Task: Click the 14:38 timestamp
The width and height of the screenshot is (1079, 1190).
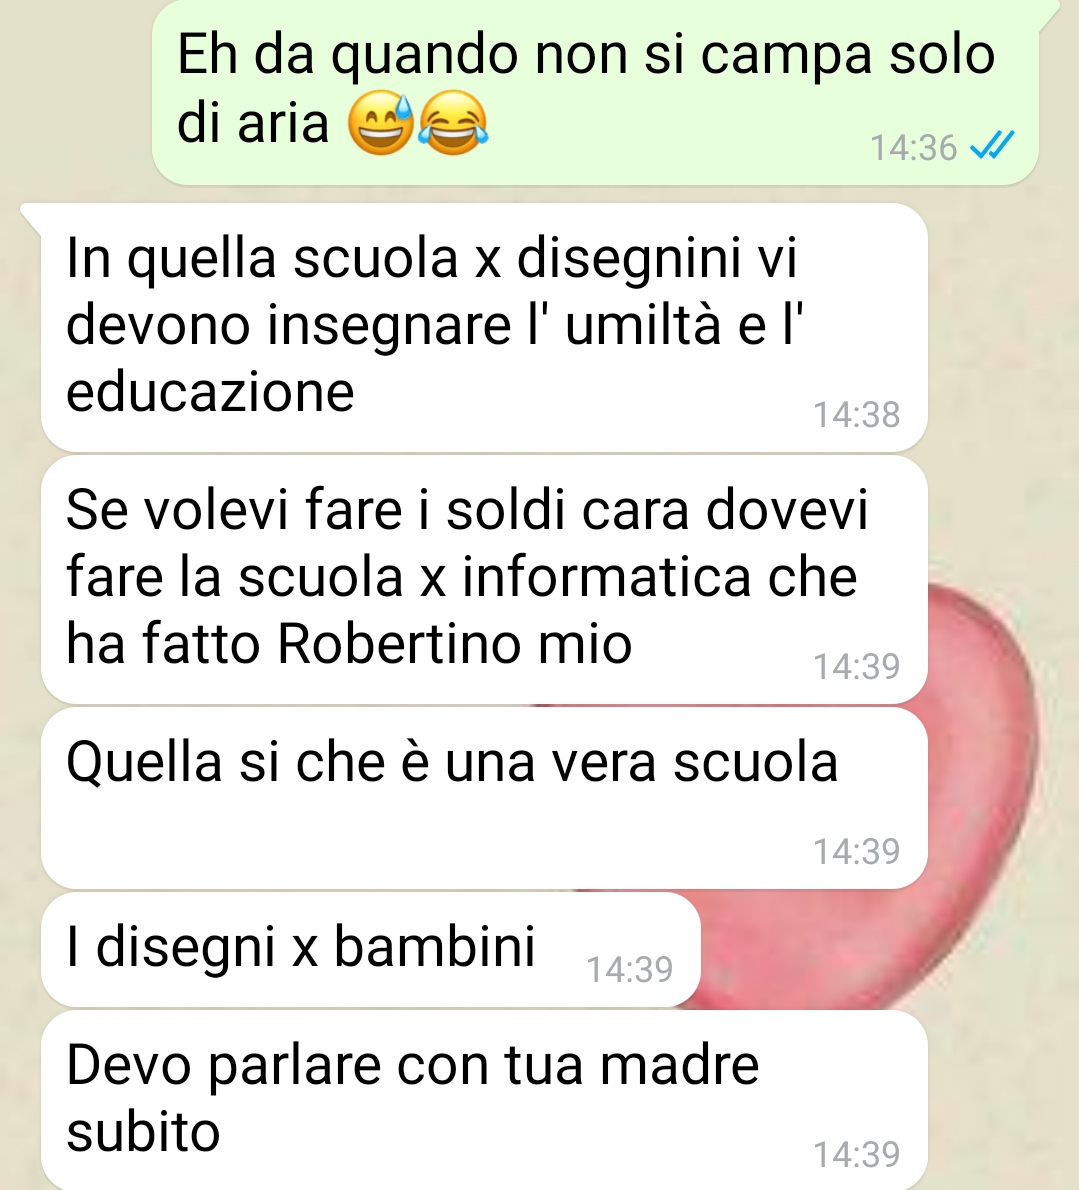Action: pyautogui.click(x=857, y=414)
